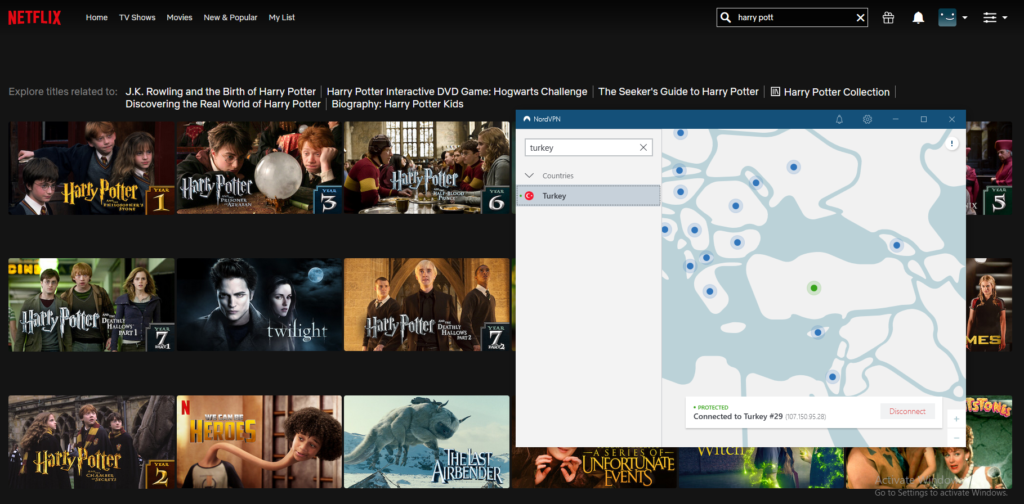Open the sliders settings icon on Netflix

(x=990, y=18)
